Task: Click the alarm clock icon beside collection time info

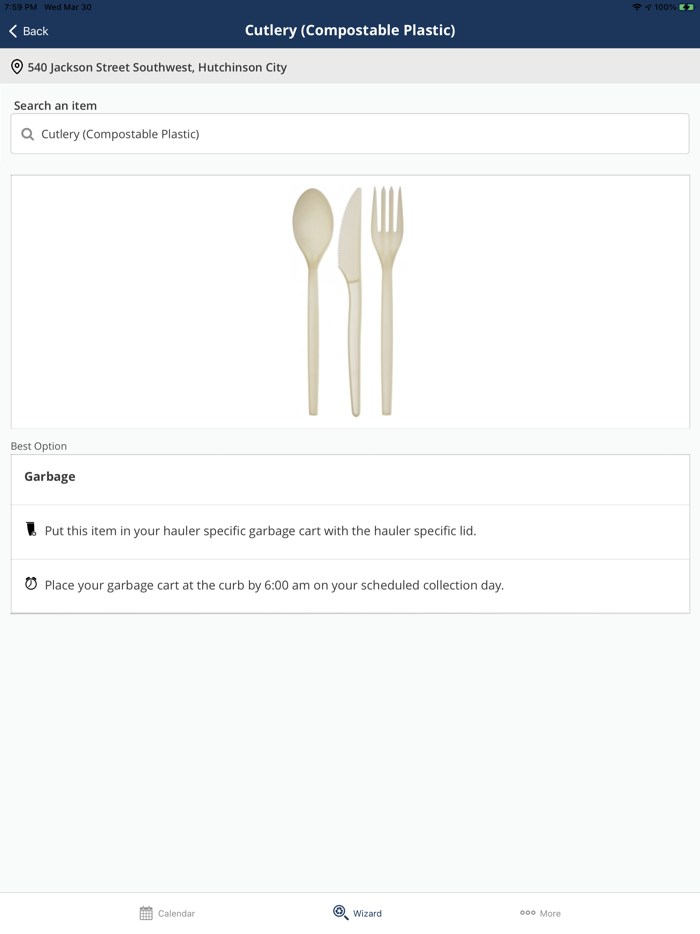Action: tap(31, 584)
